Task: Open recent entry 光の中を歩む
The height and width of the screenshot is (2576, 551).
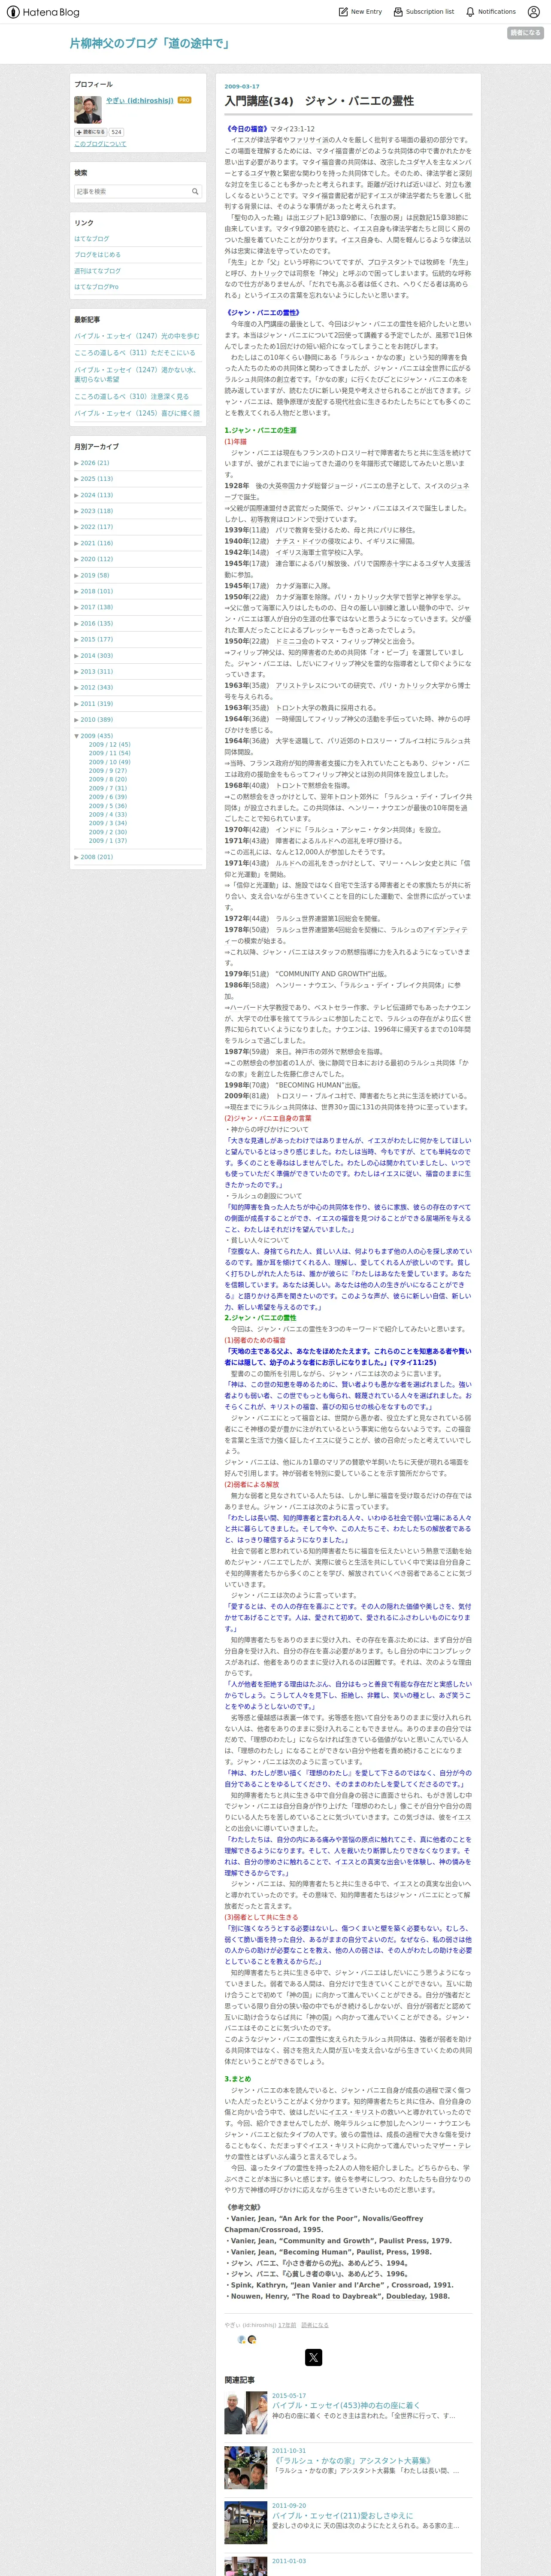Action: 137,336
